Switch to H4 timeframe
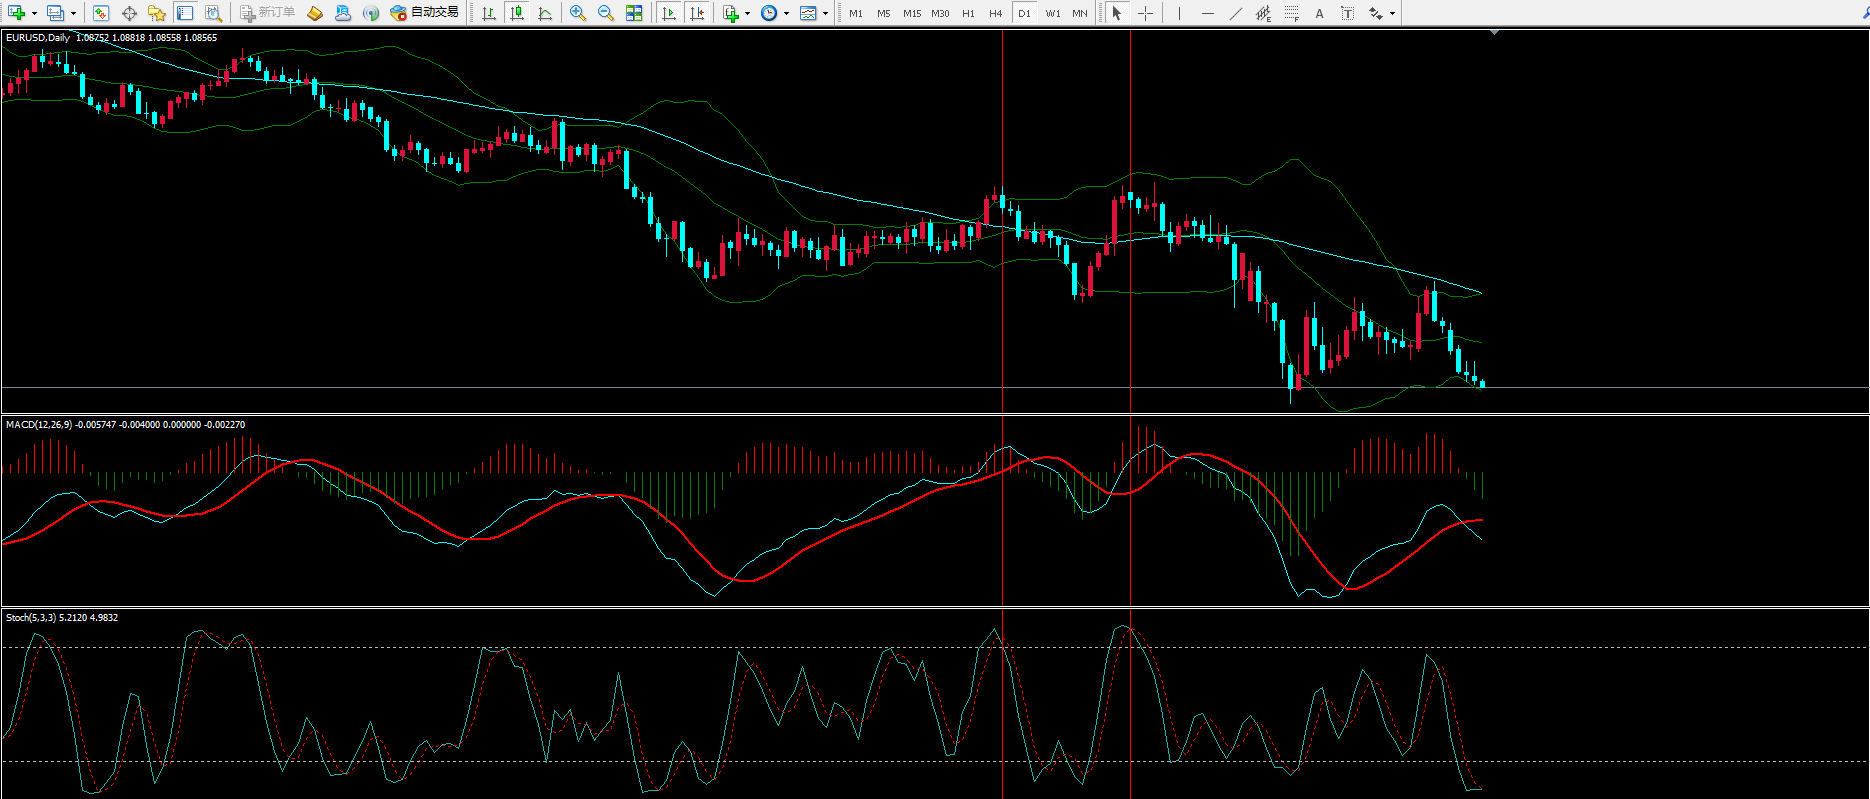The image size is (1870, 799). coord(995,13)
